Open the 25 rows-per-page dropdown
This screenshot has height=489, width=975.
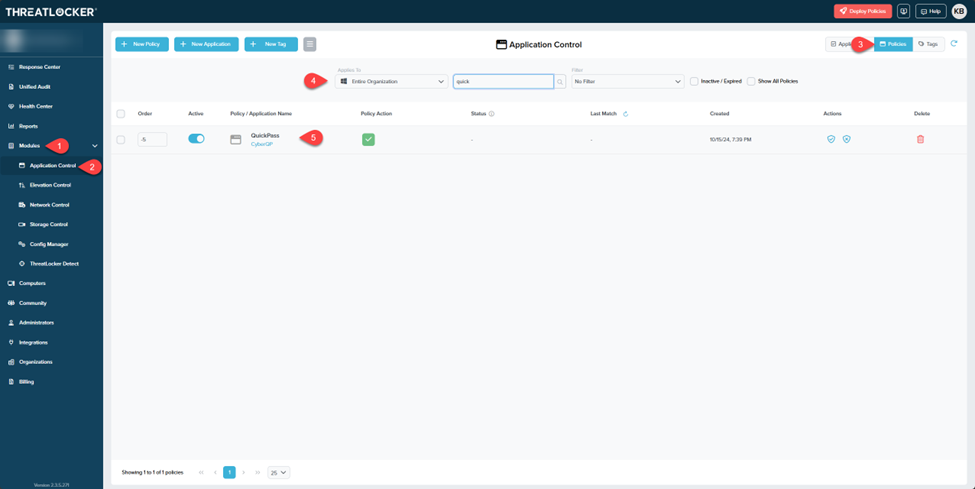click(279, 473)
